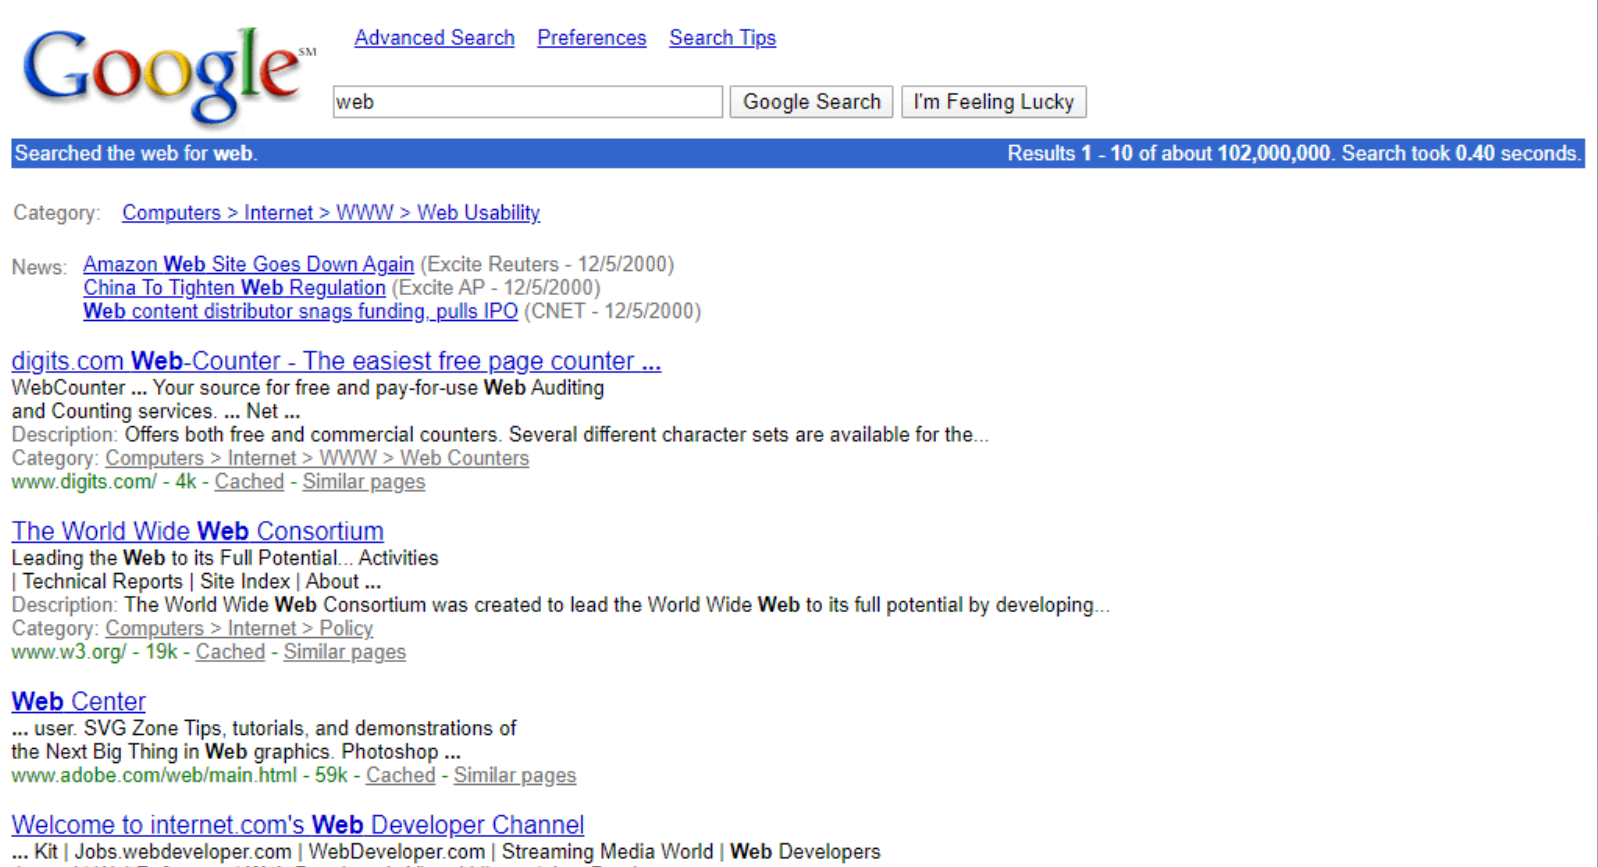Image resolution: width=1598 pixels, height=867 pixels.
Task: Open the Preferences link
Action: 592,38
